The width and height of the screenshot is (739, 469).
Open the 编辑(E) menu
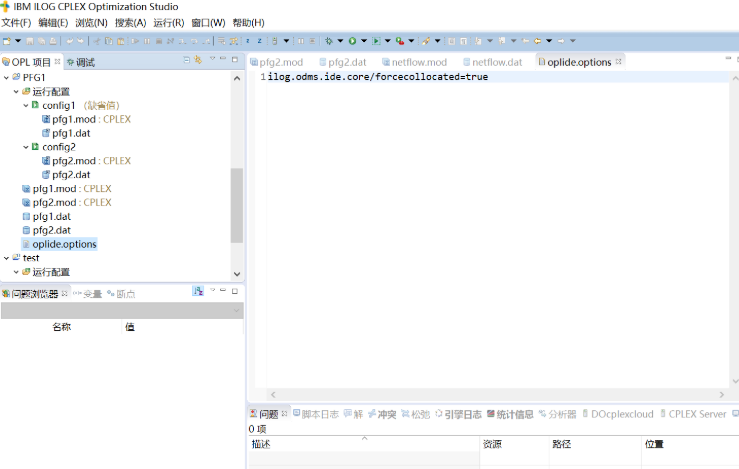pos(53,23)
